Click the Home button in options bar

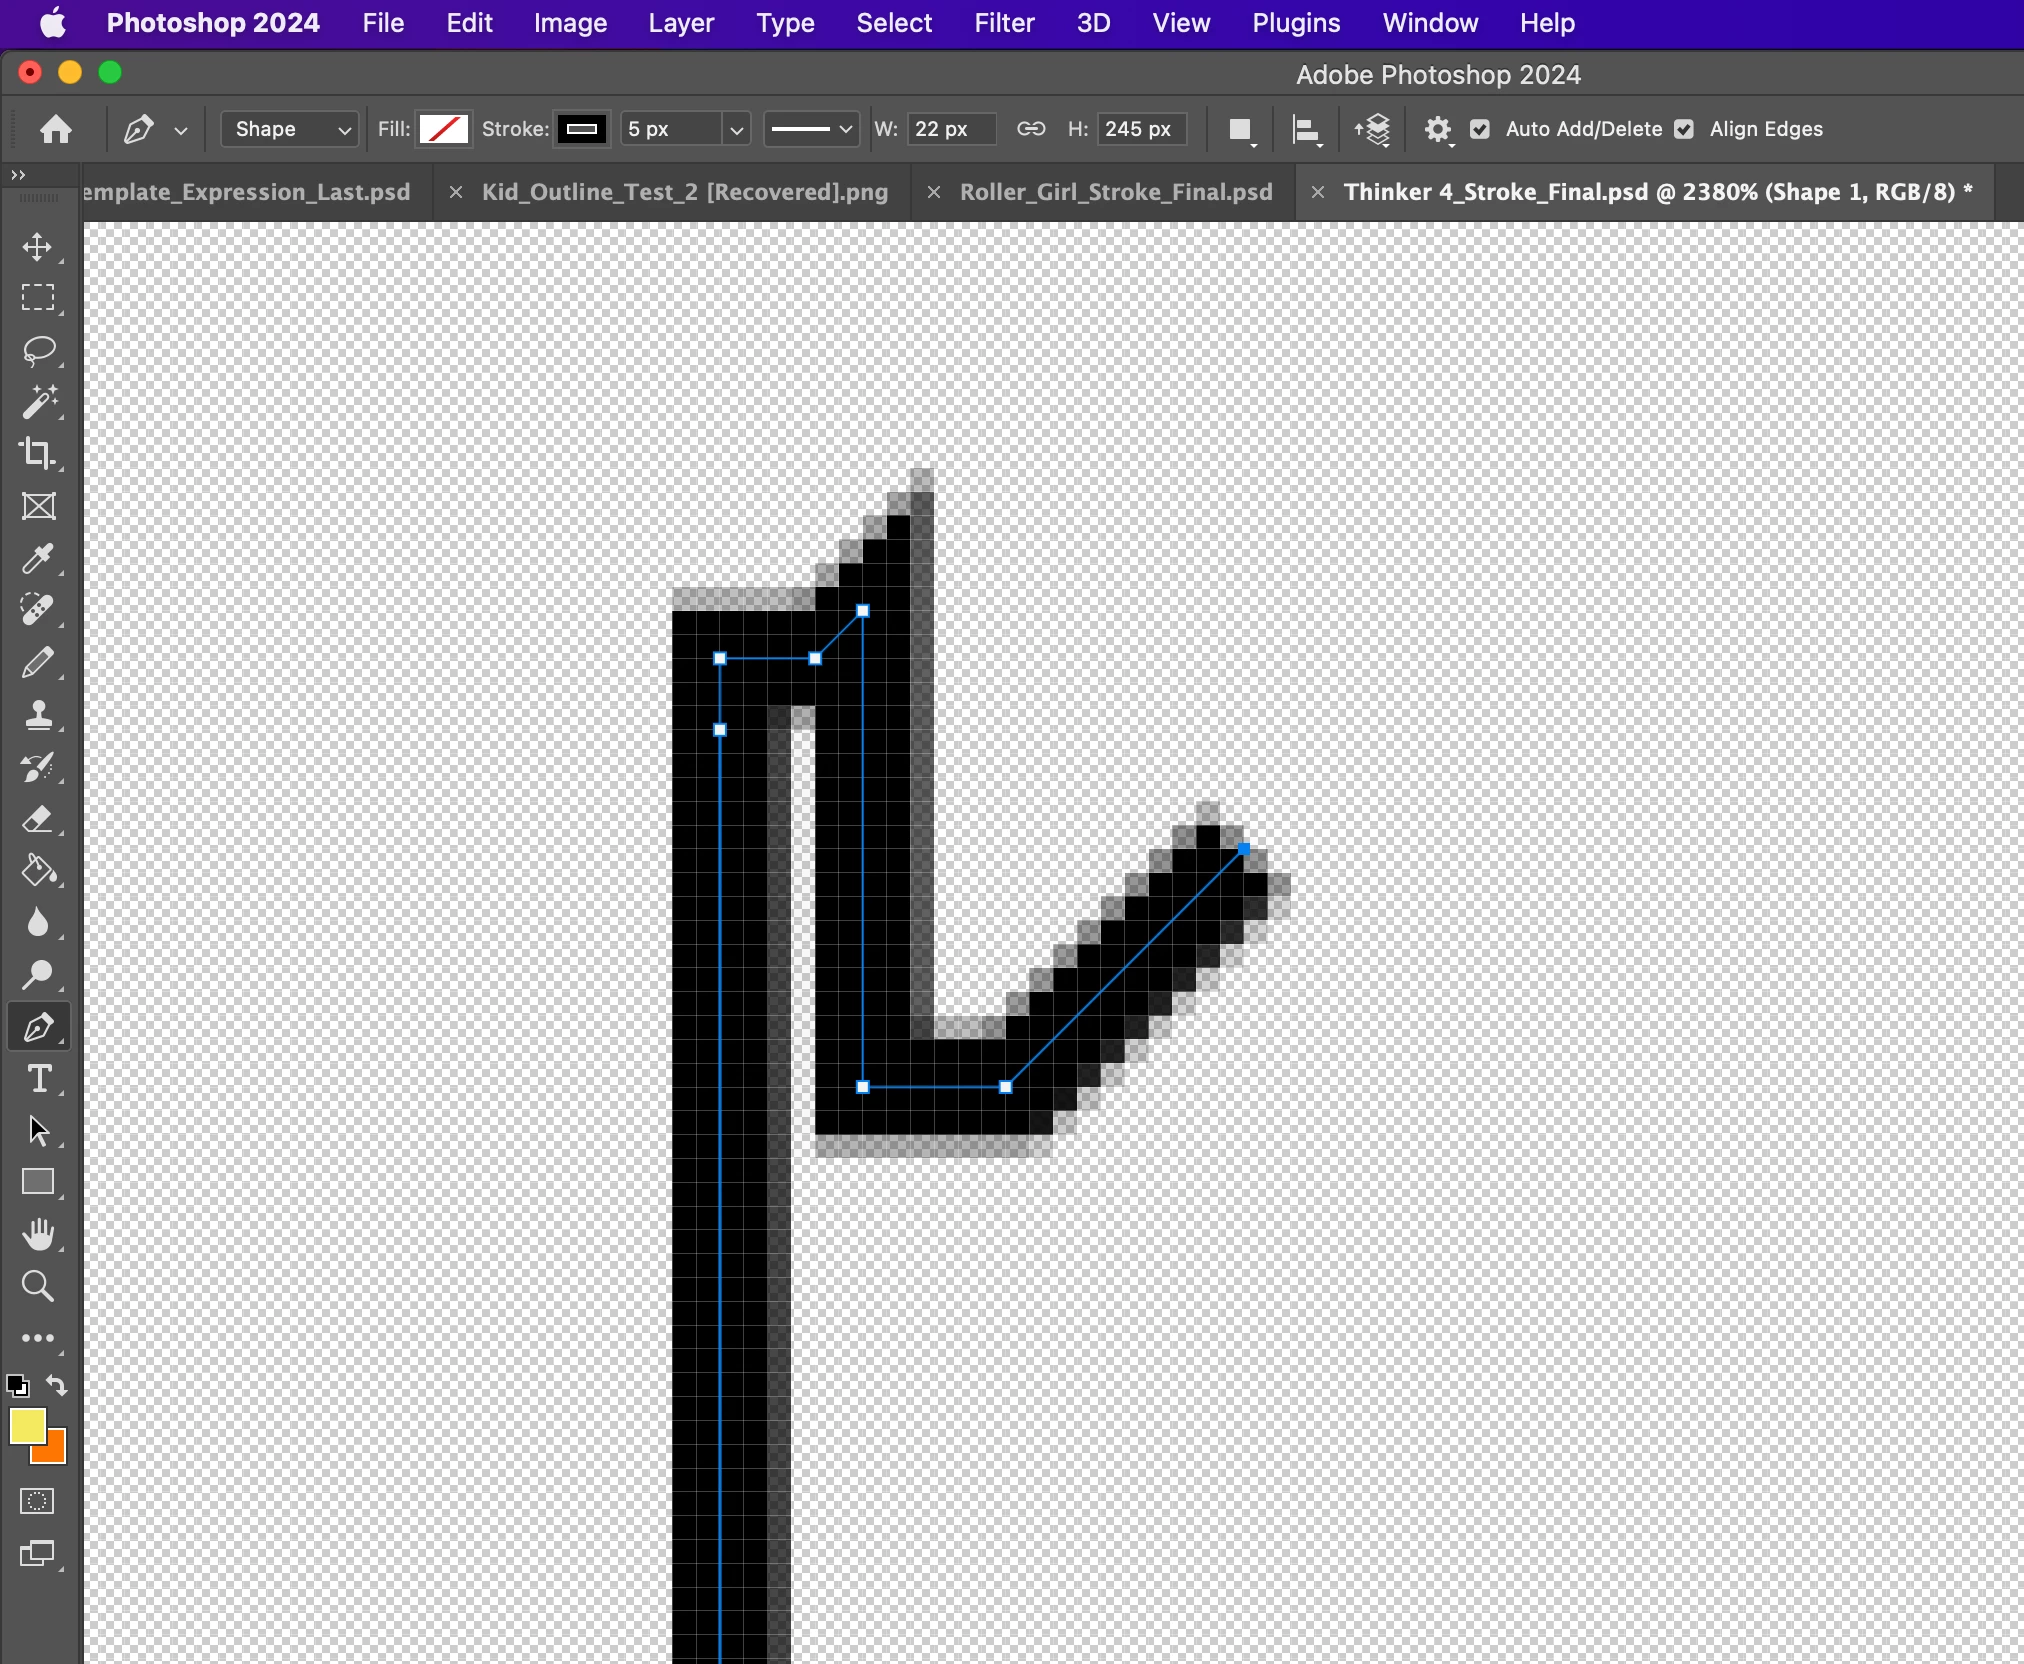[x=56, y=129]
